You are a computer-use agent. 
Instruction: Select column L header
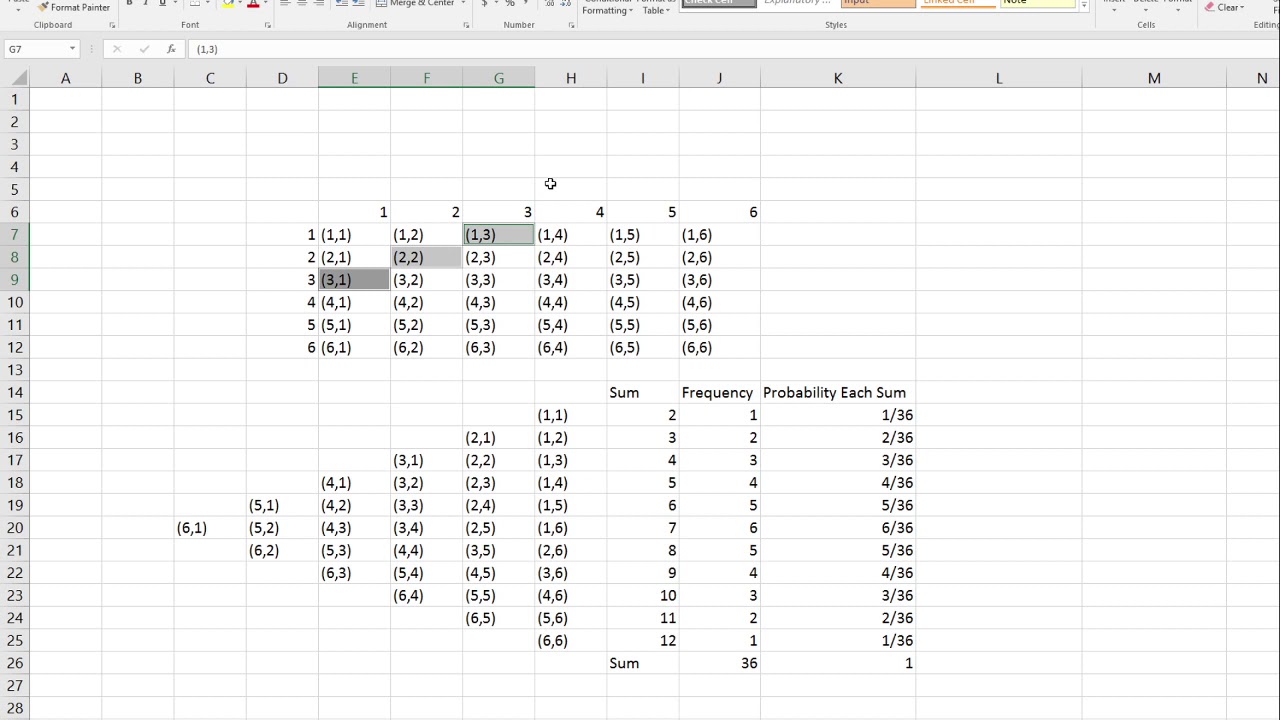[x=999, y=78]
